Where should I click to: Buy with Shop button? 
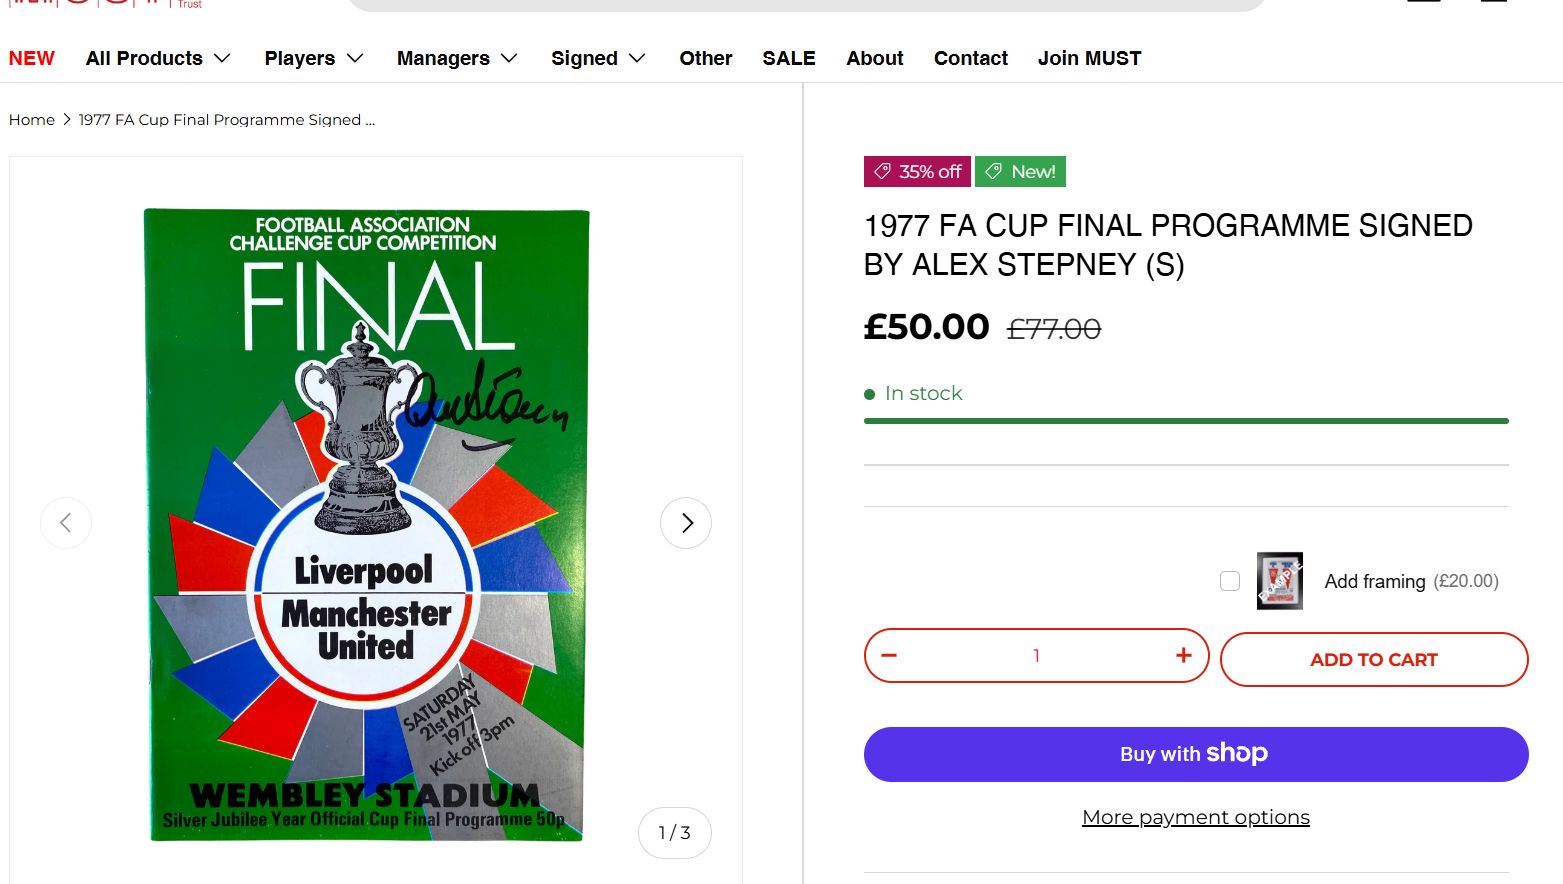point(1195,754)
